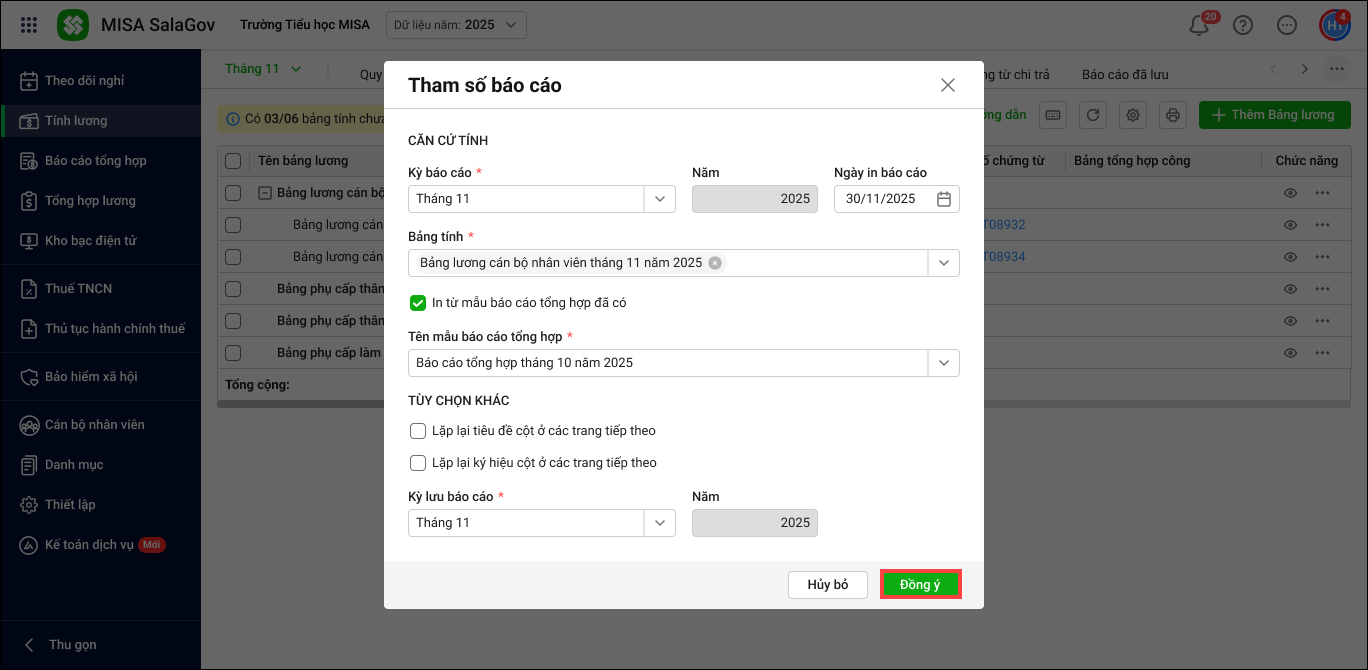The height and width of the screenshot is (670, 1368).
Task: Click the print icon in toolbar
Action: point(1174,115)
